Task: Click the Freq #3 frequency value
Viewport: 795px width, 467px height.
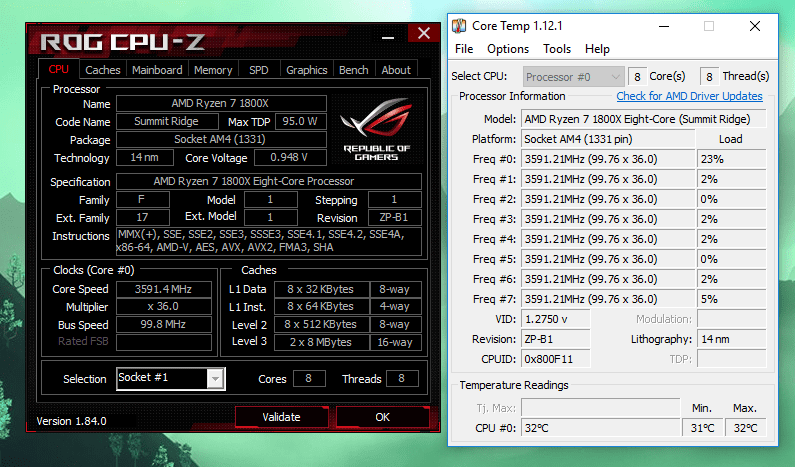Action: pyautogui.click(x=608, y=219)
